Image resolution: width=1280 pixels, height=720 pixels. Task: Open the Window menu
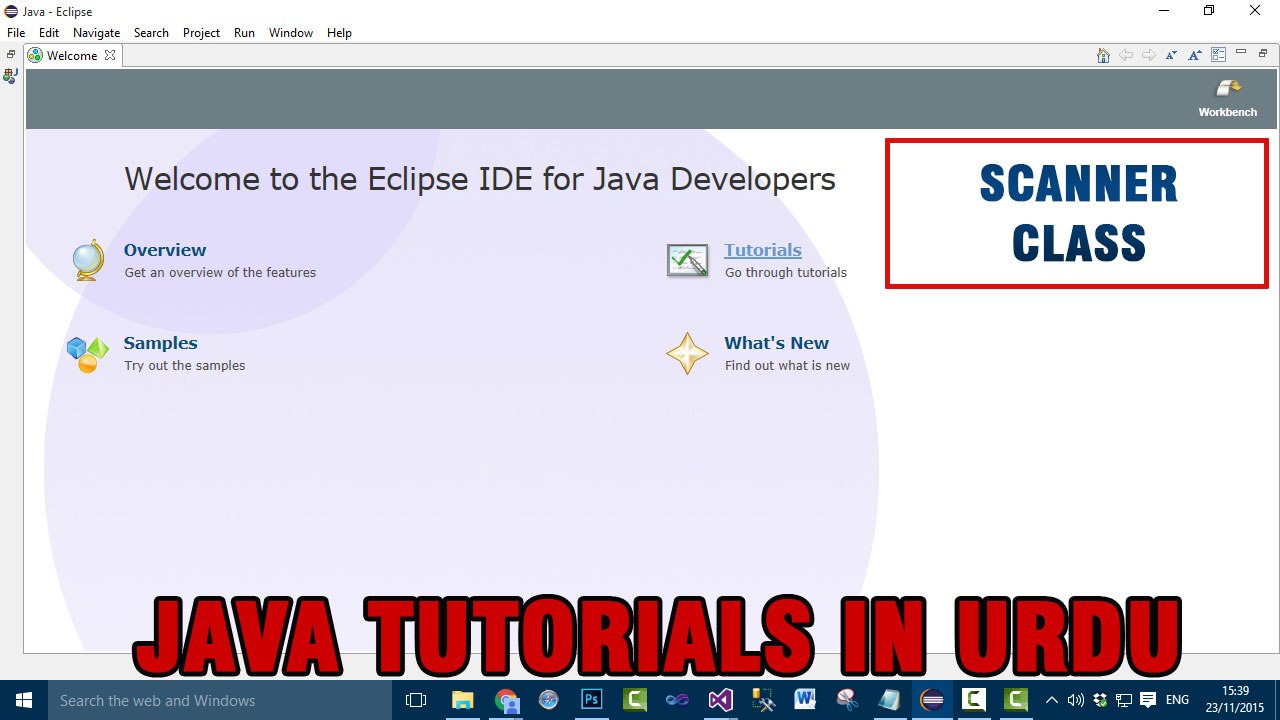tap(291, 33)
